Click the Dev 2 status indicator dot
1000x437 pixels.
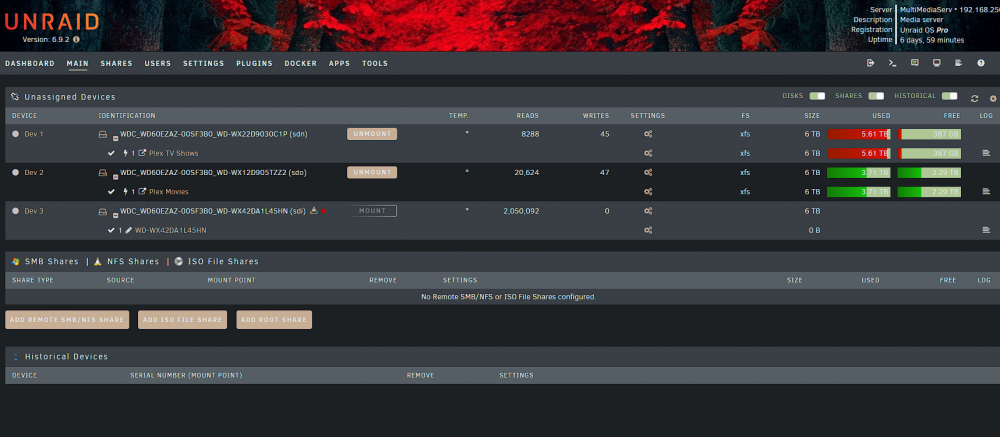(15, 172)
